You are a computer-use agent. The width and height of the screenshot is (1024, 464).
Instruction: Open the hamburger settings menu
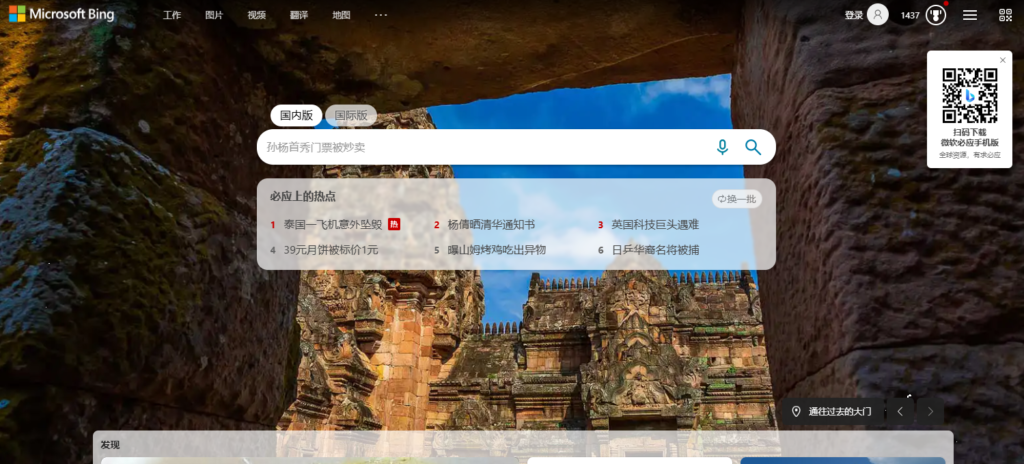click(970, 15)
